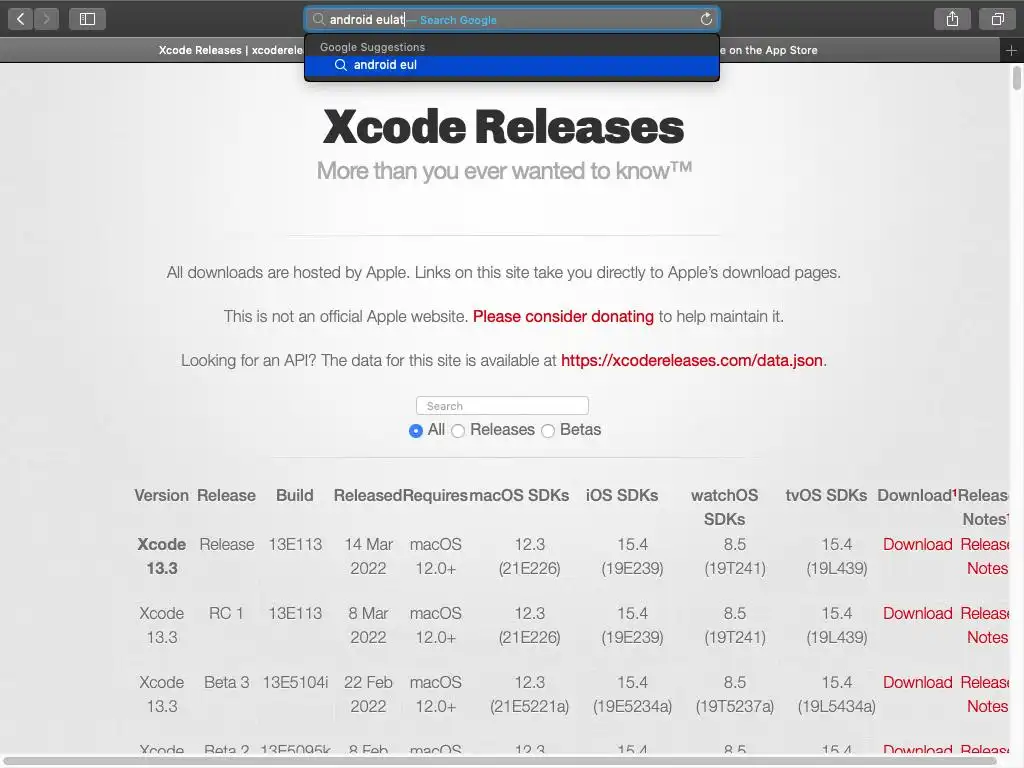Click the 'RC 1' release cell
Viewport: 1024px width, 768px height.
click(226, 614)
